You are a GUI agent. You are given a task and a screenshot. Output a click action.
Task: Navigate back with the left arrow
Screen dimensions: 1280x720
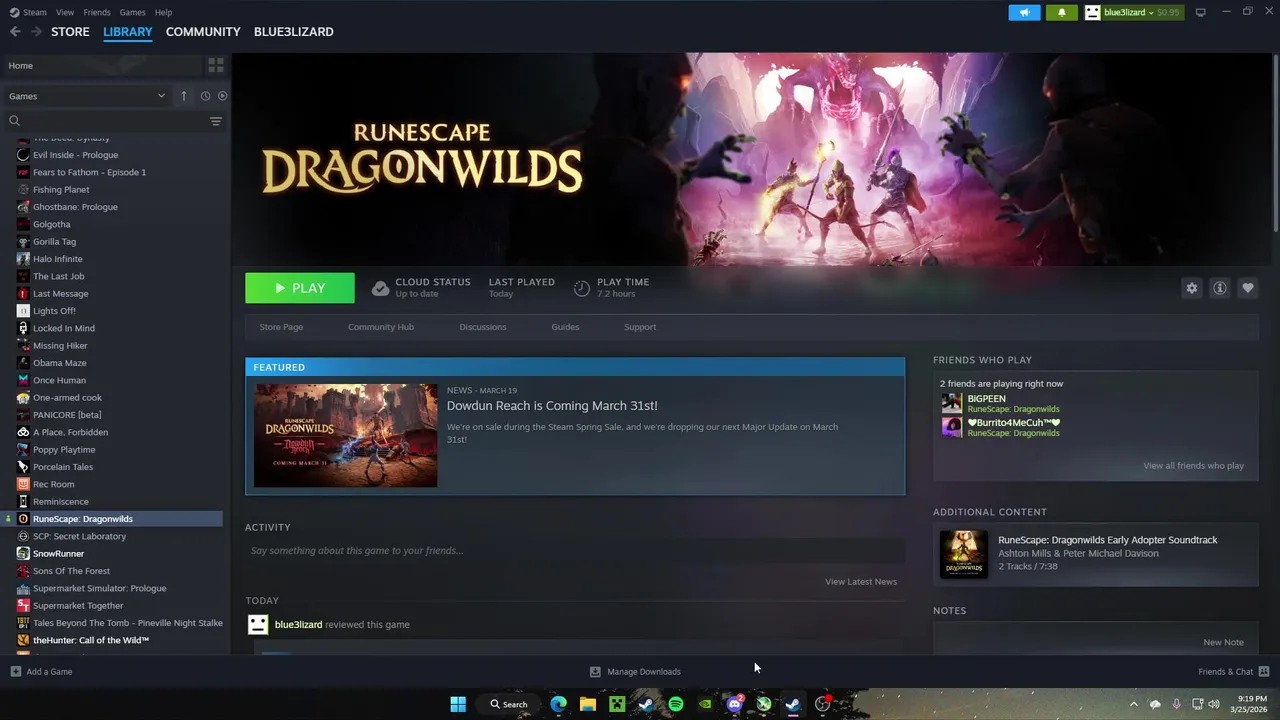coord(15,32)
